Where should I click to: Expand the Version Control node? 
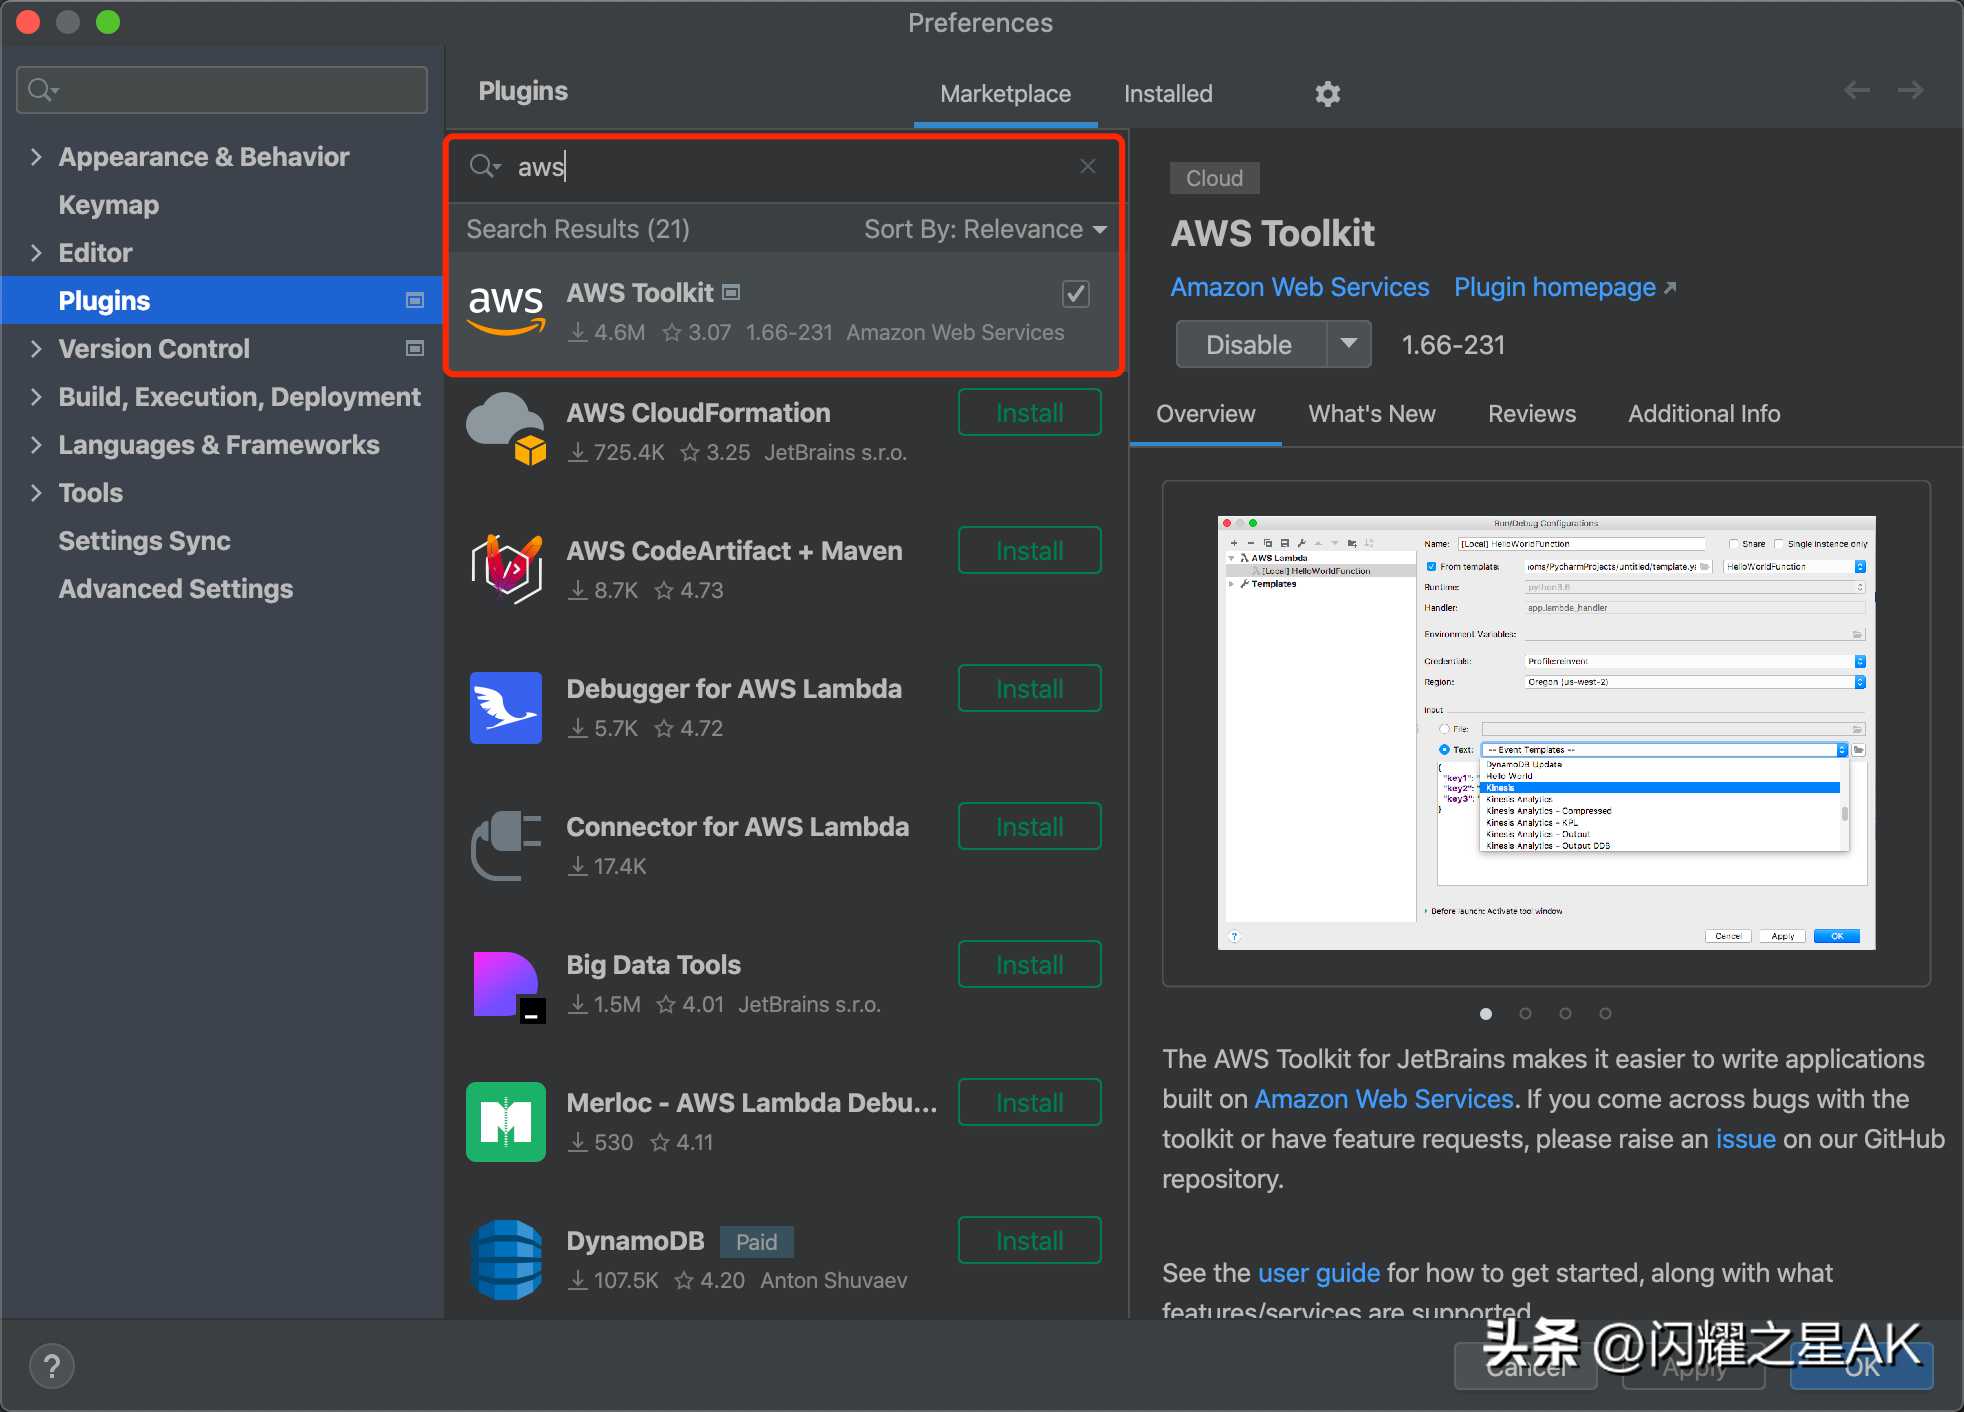click(36, 348)
